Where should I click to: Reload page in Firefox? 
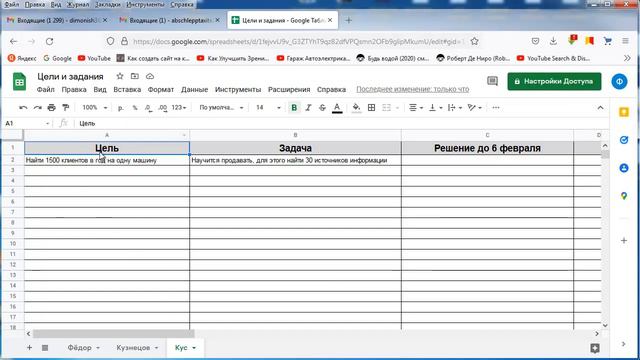tap(49, 41)
